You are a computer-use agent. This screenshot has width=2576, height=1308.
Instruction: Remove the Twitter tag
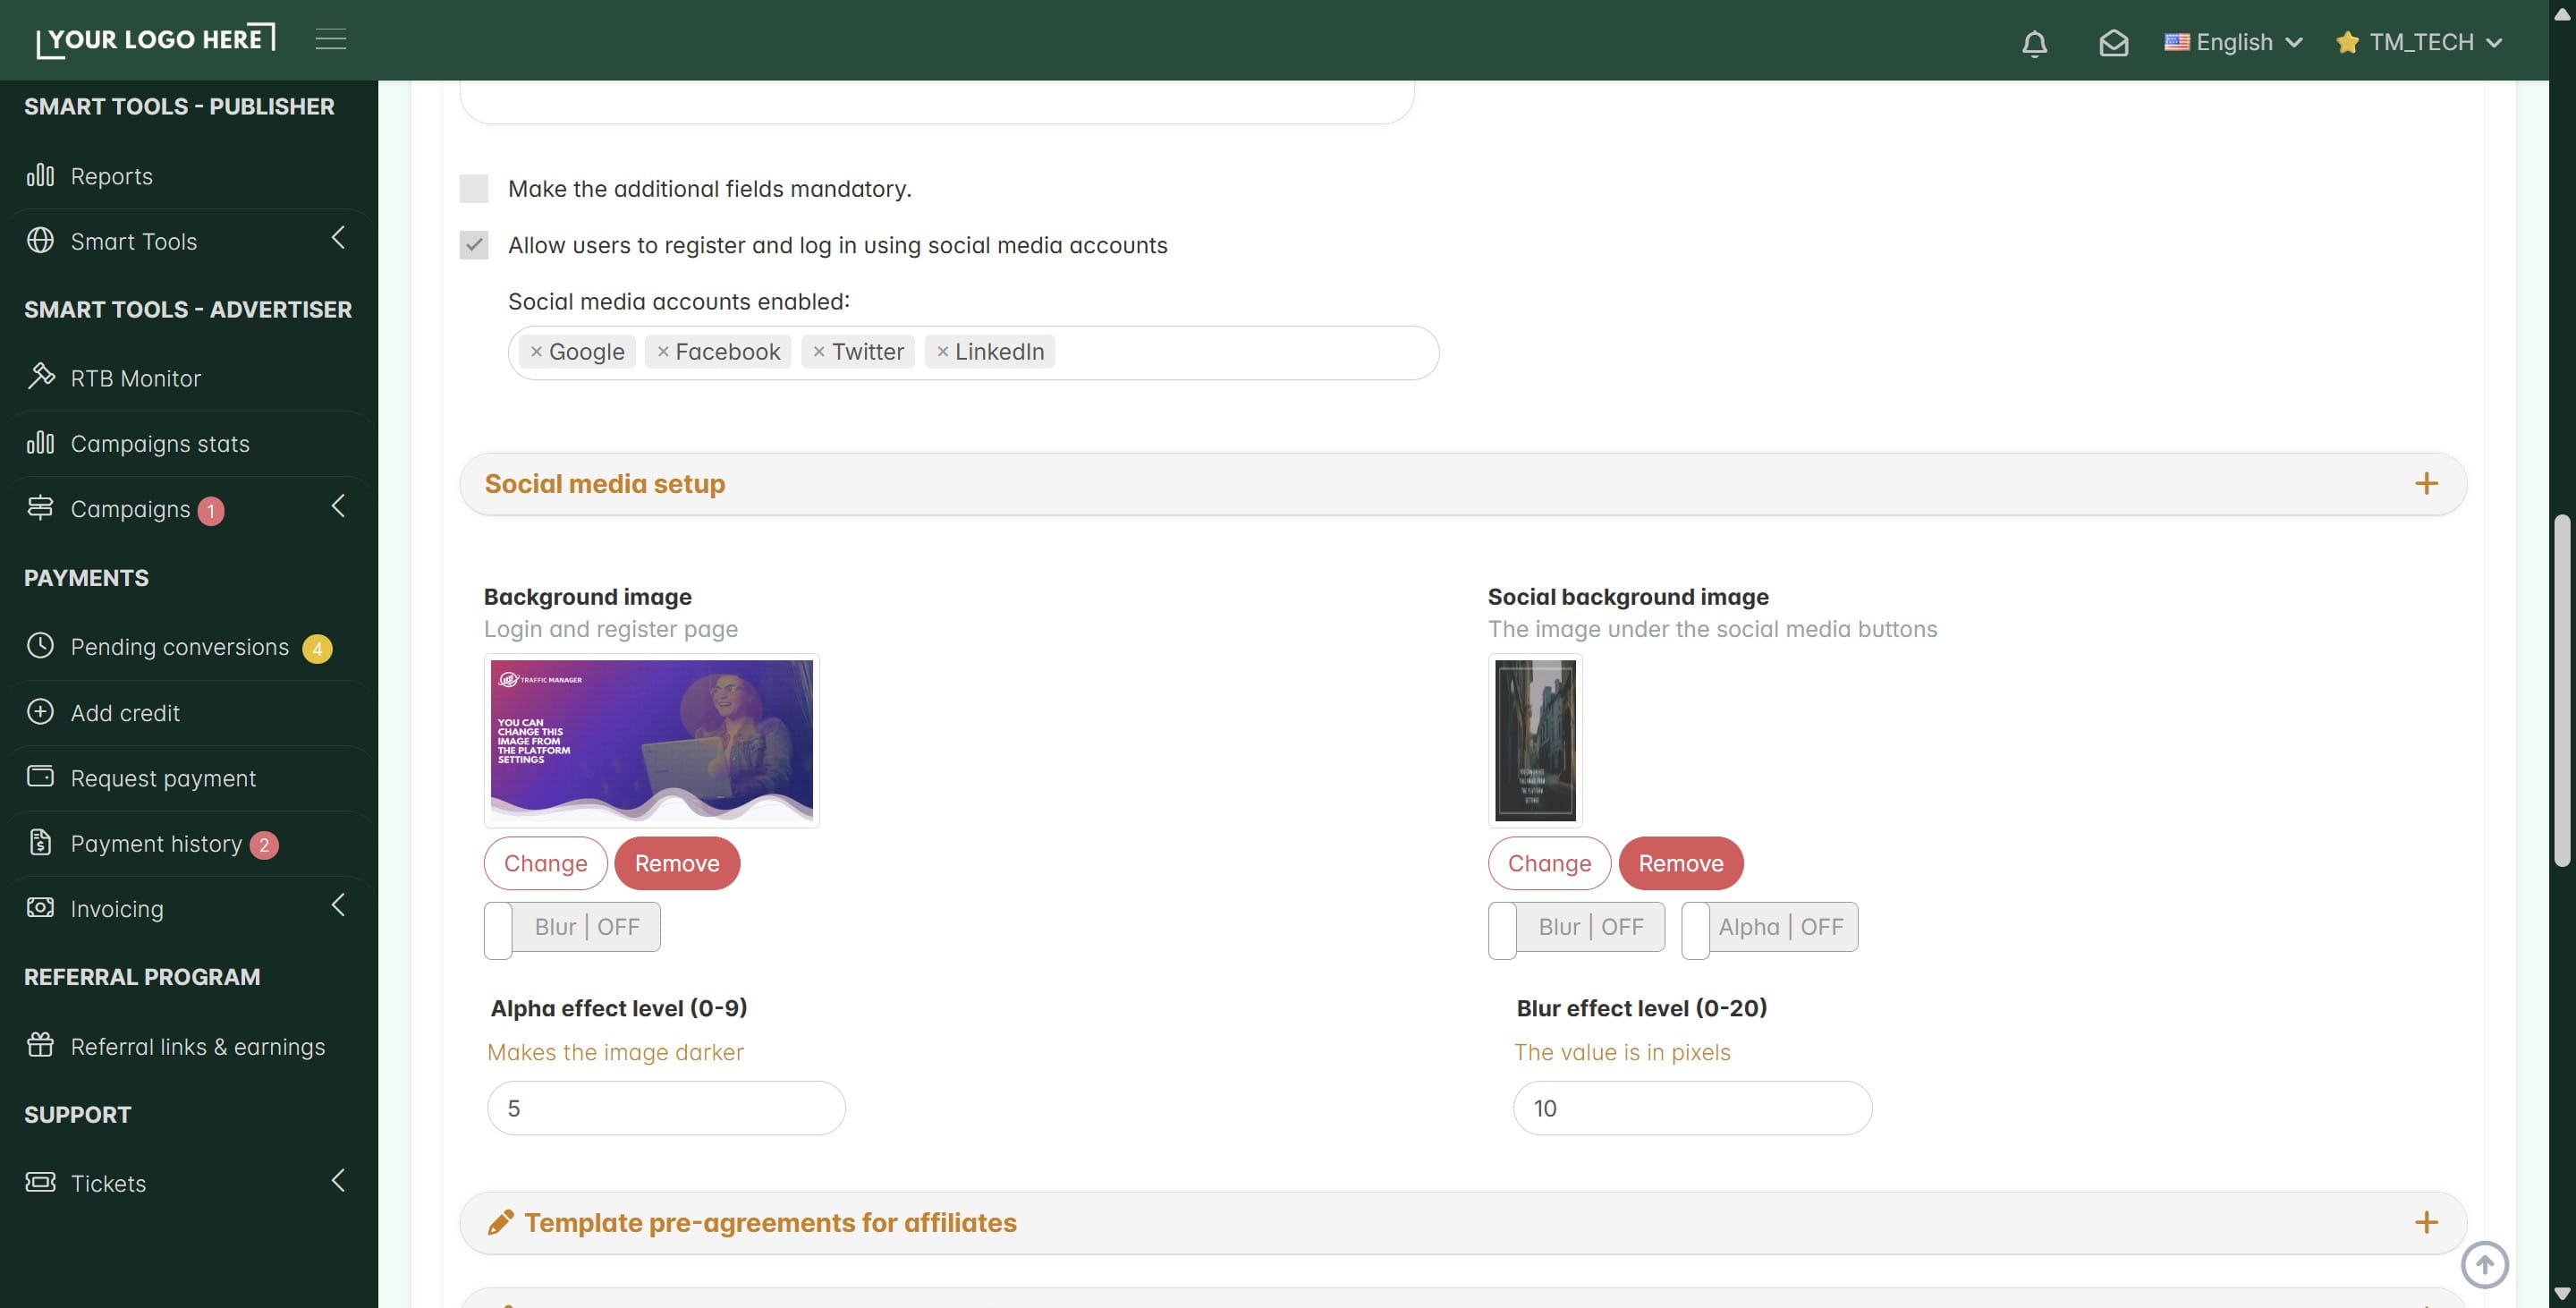pos(819,352)
